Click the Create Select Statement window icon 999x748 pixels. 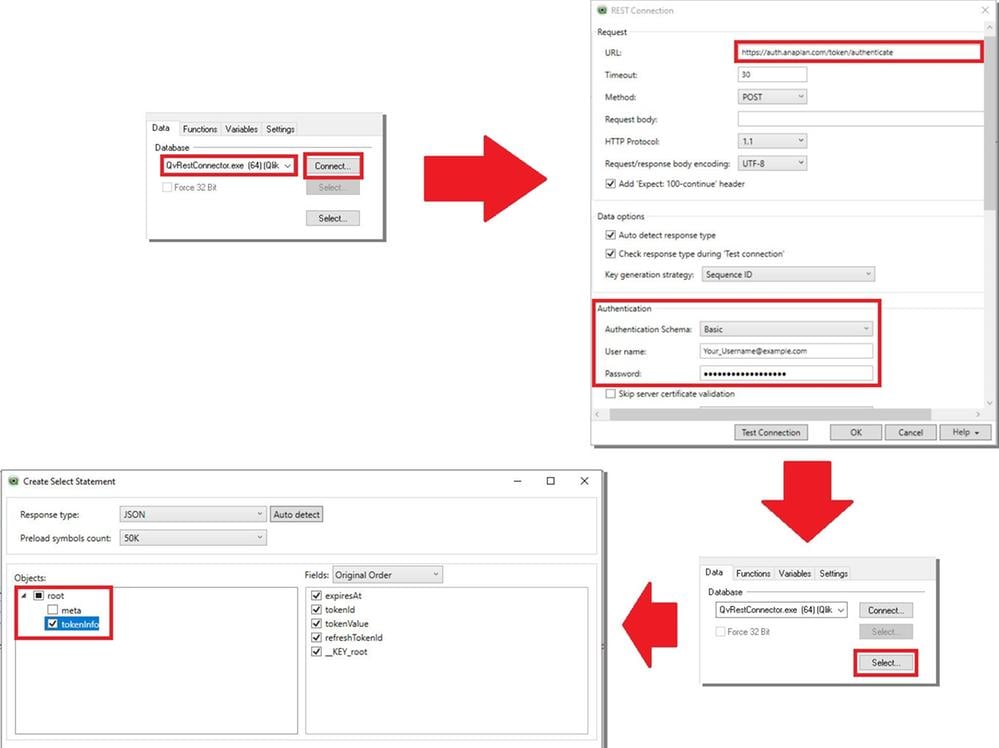(13, 481)
